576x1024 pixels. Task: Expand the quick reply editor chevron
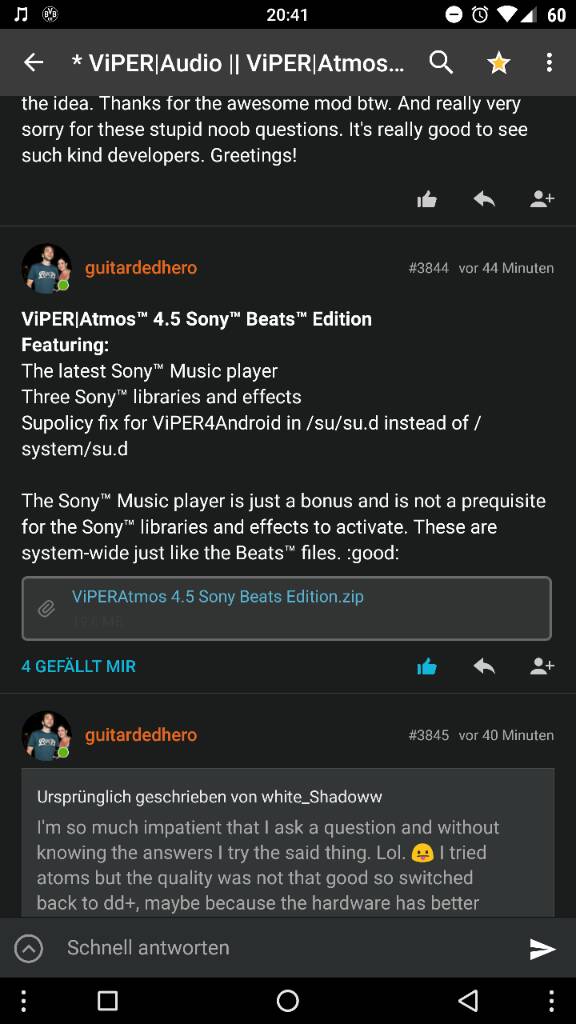29,948
